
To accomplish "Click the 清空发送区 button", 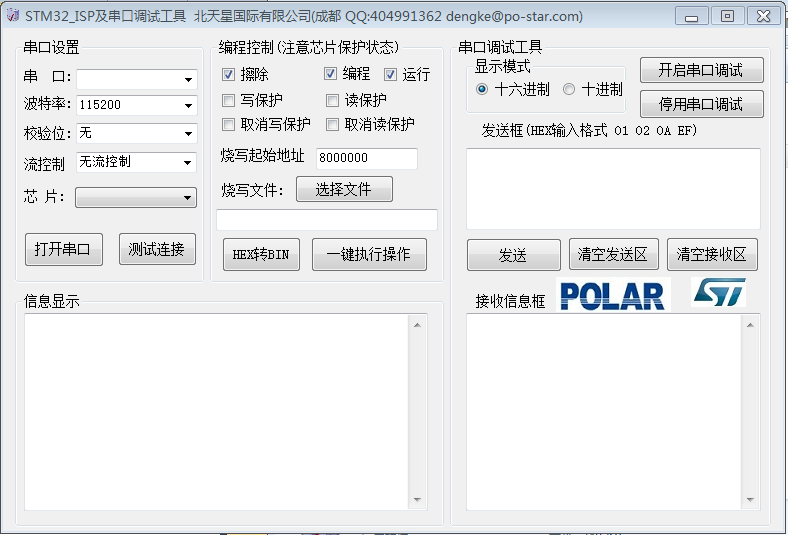I will (x=614, y=255).
